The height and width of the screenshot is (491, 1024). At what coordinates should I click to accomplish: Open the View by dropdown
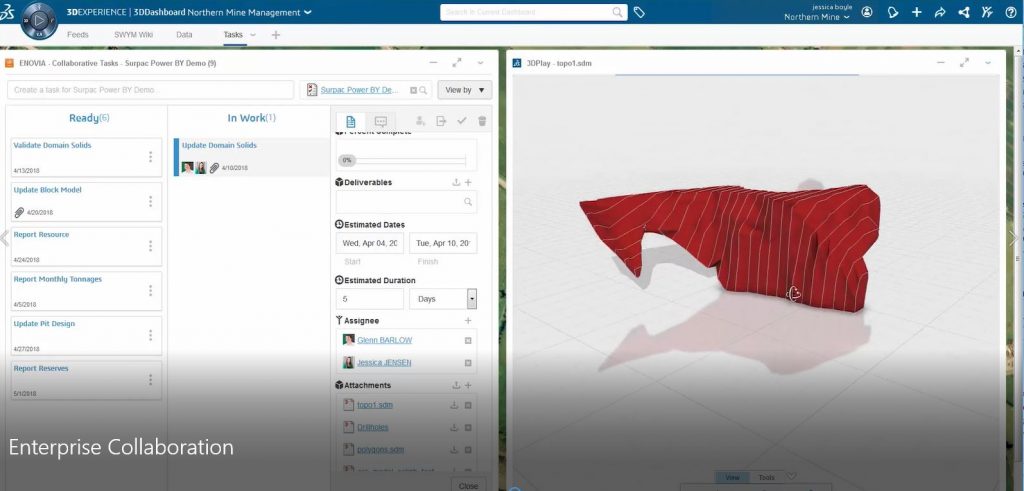(464, 90)
